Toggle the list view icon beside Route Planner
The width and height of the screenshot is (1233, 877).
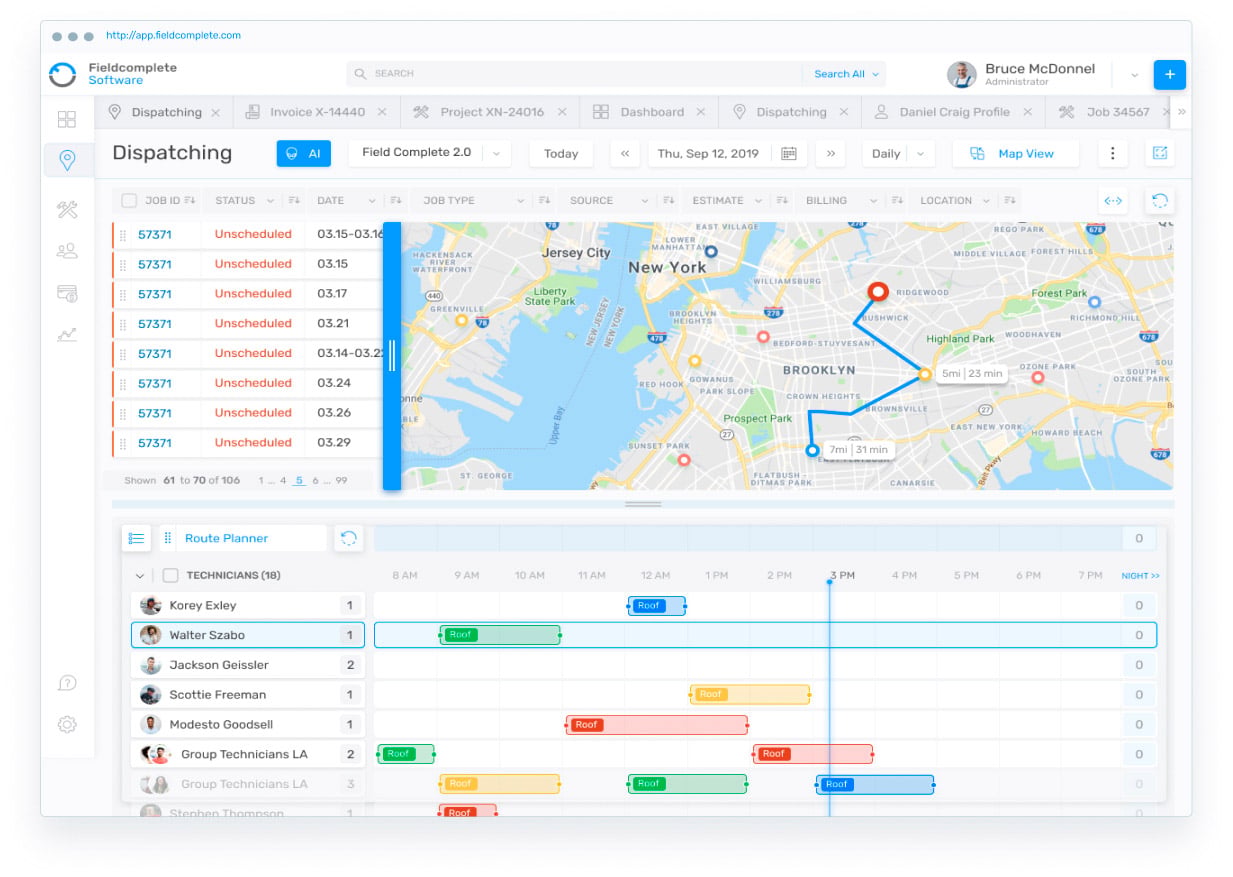[x=136, y=538]
